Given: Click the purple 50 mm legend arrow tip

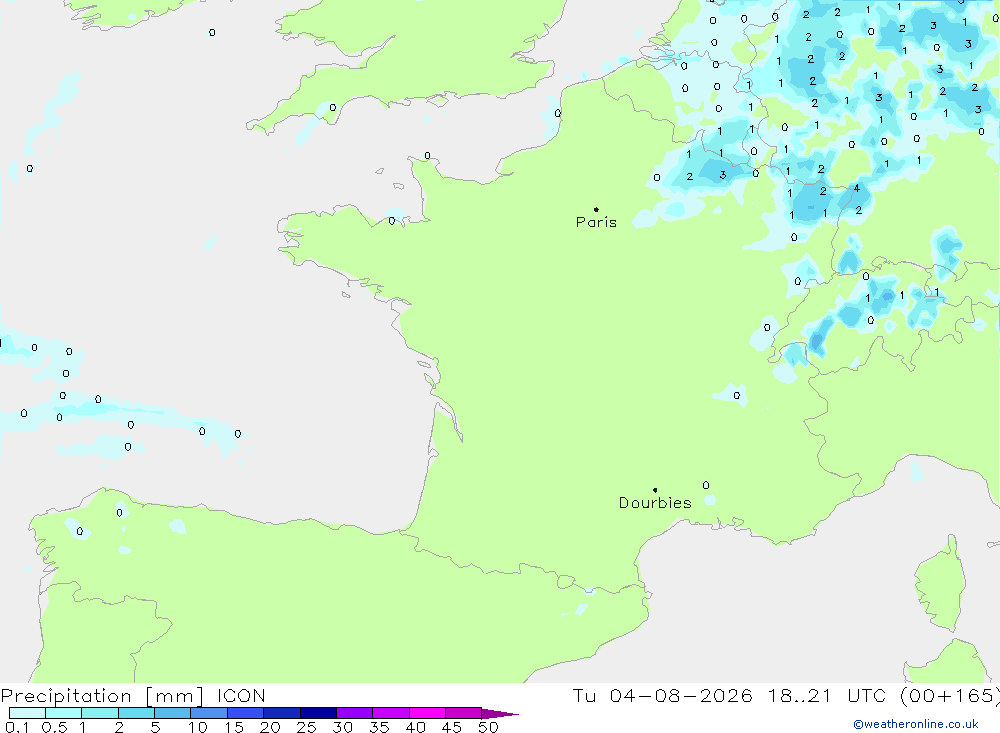Looking at the screenshot, I should 501,713.
